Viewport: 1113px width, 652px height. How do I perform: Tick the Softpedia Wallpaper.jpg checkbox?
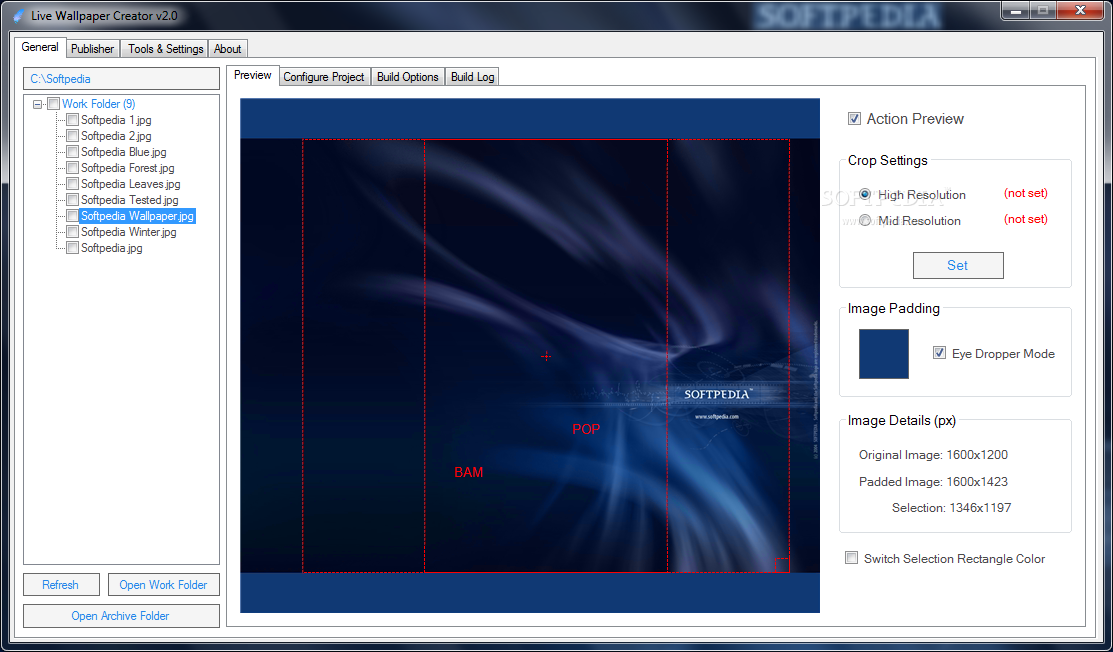(72, 216)
